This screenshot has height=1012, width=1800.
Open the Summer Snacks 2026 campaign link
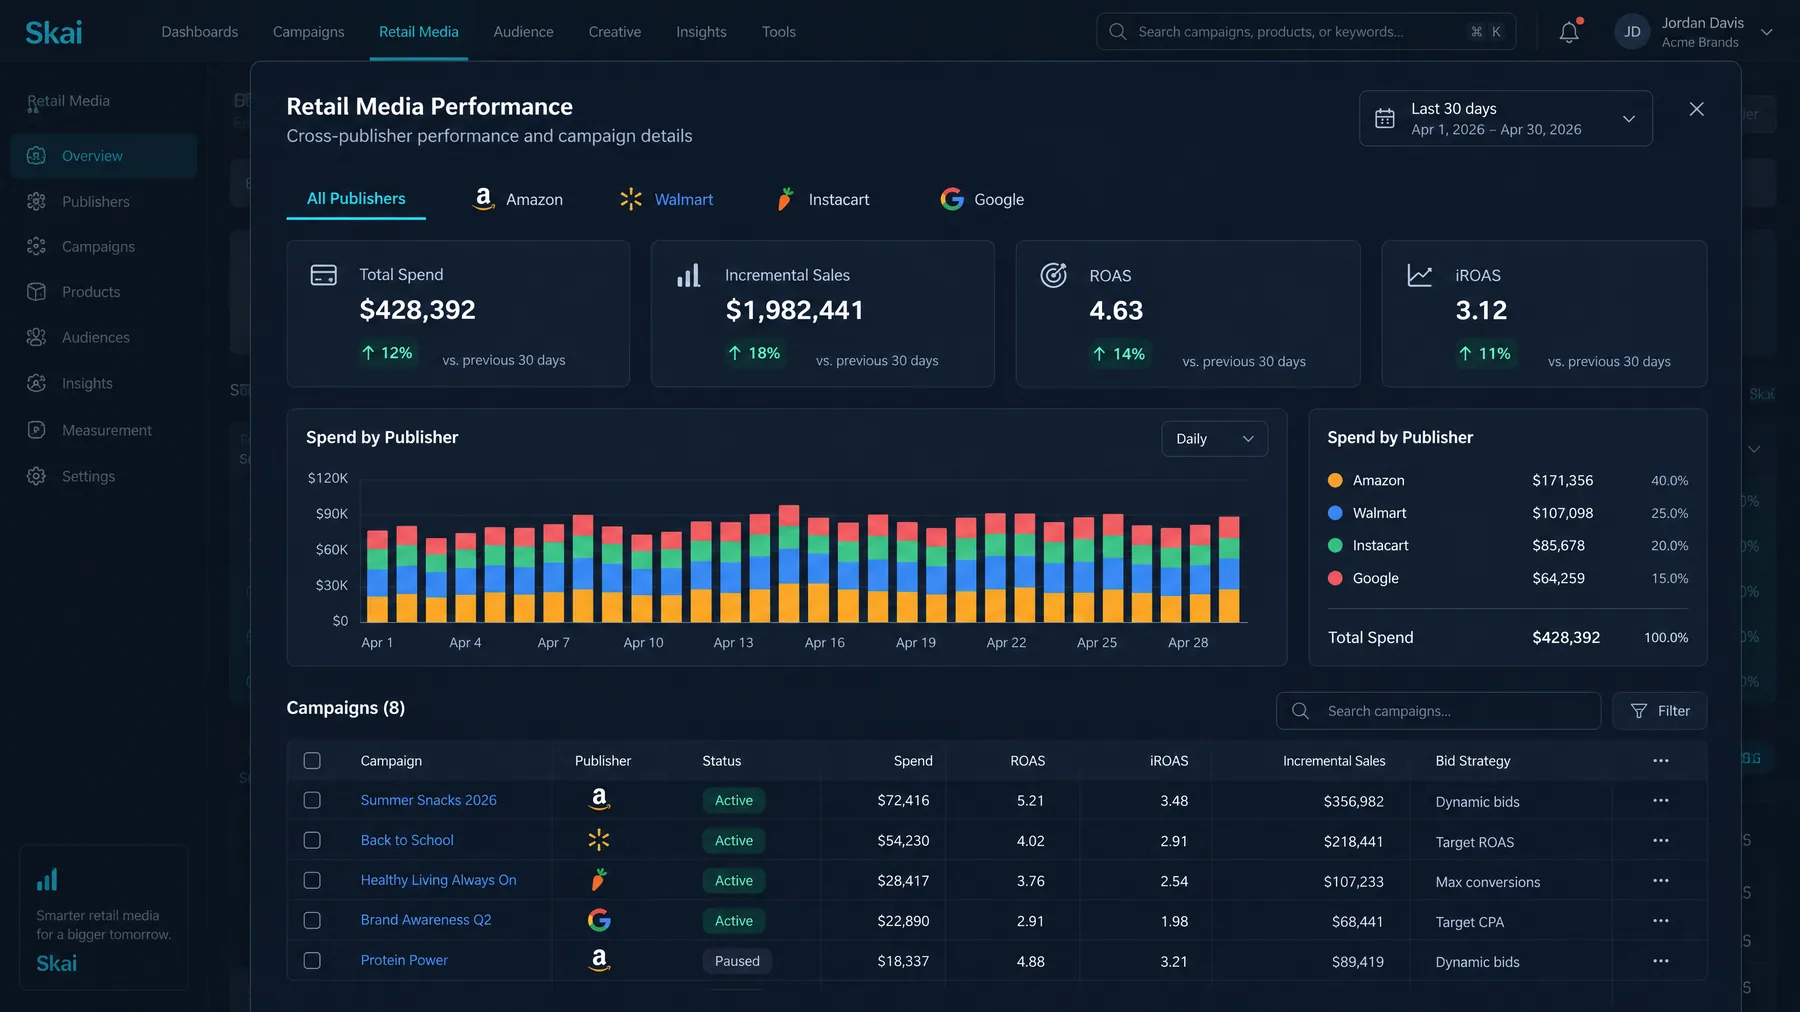[x=429, y=800]
